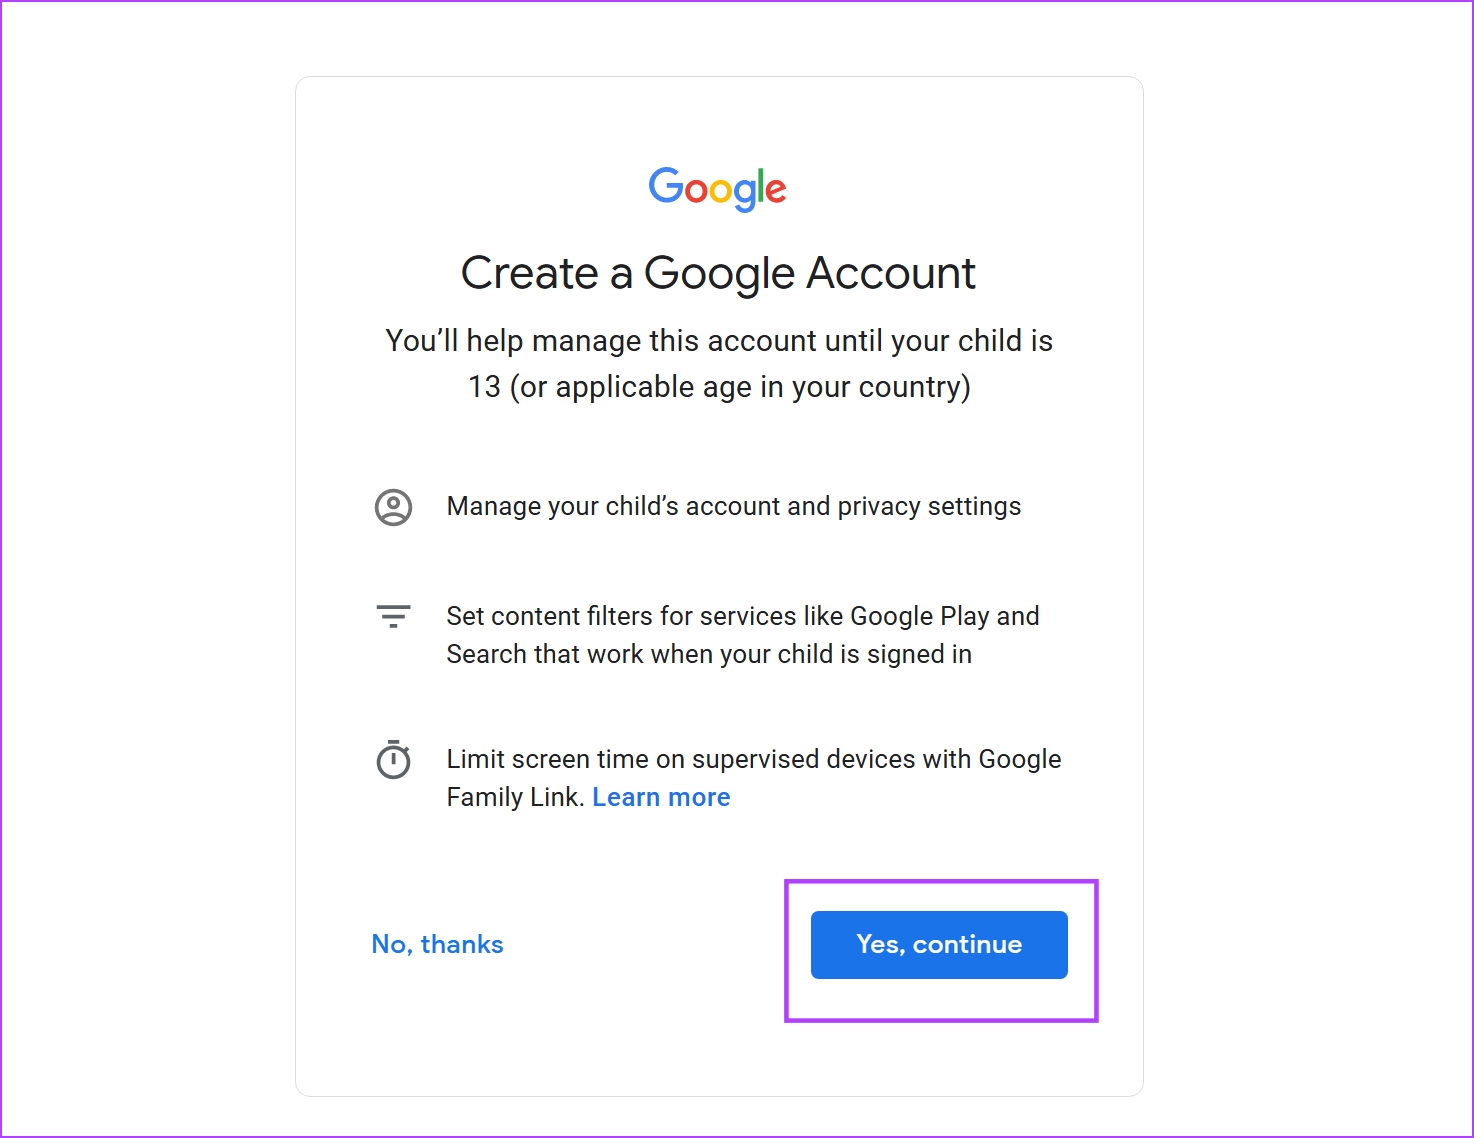The height and width of the screenshot is (1138, 1474).
Task: Click the content filter lines icon
Action: [x=393, y=616]
